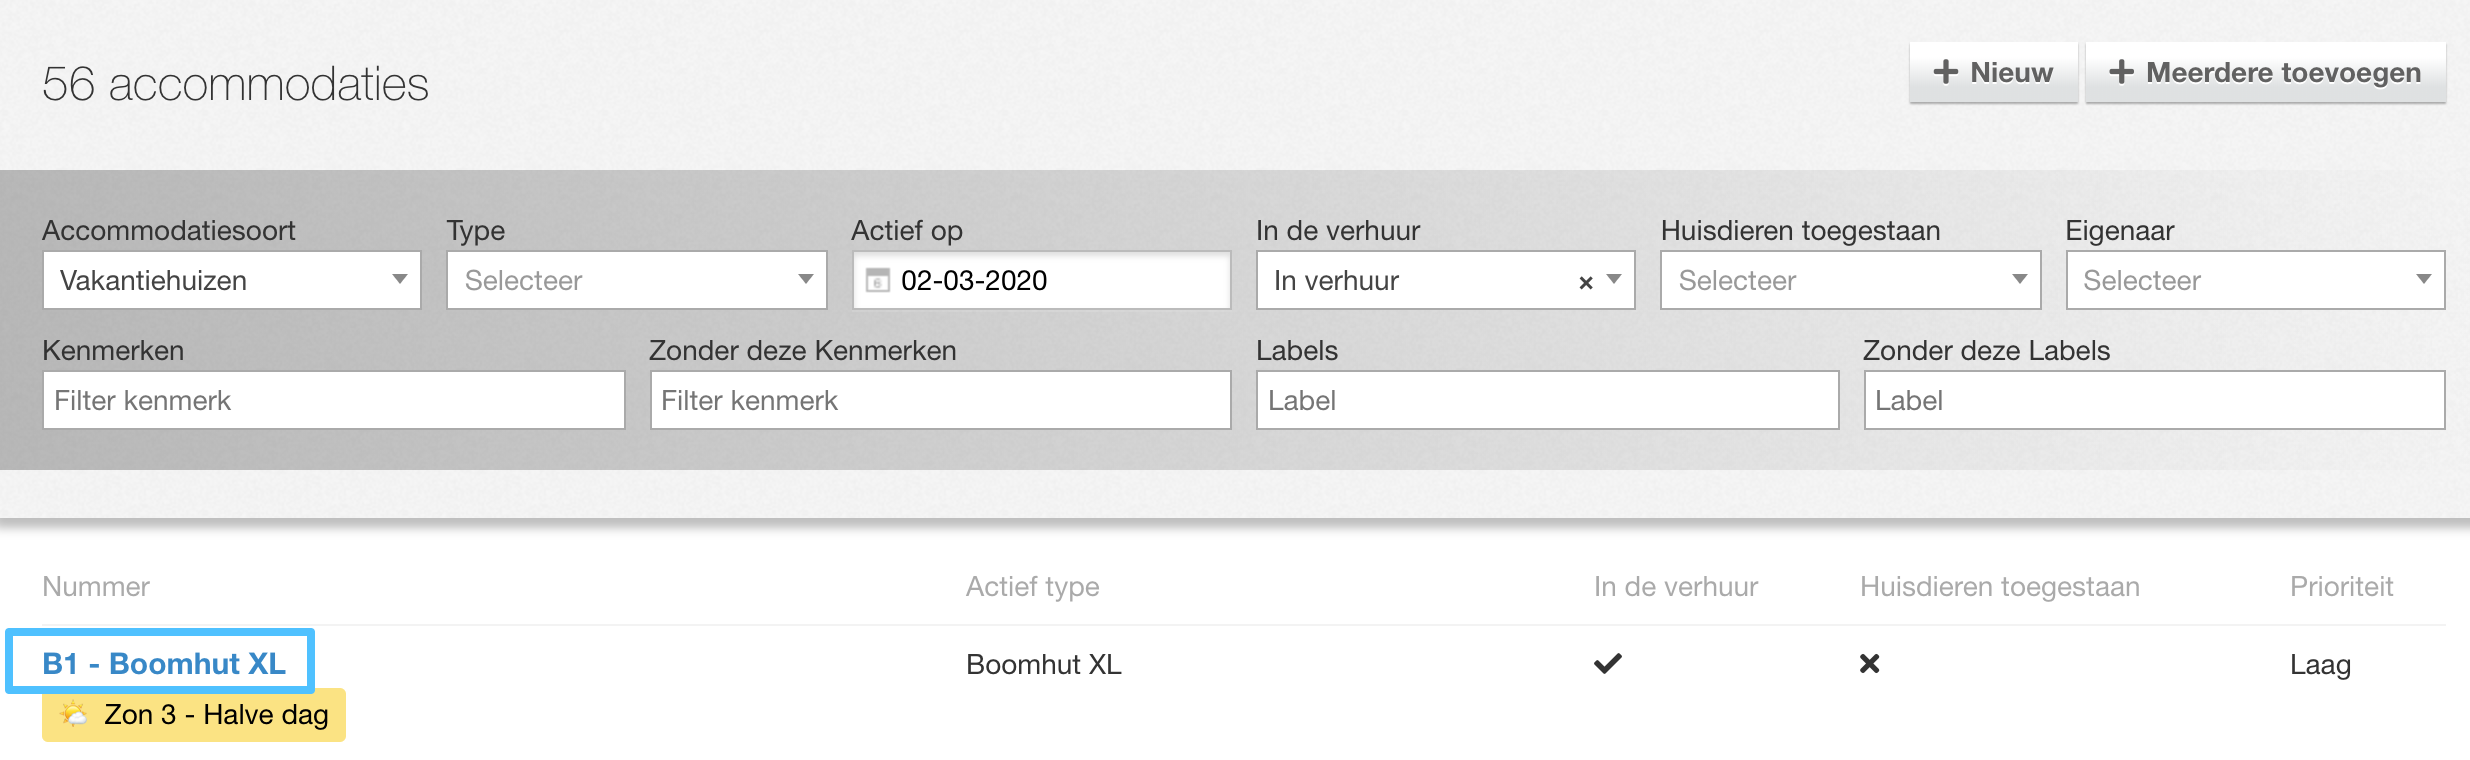
Task: Click the plus icon on Meerdere toevoegen
Action: pyautogui.click(x=2121, y=72)
